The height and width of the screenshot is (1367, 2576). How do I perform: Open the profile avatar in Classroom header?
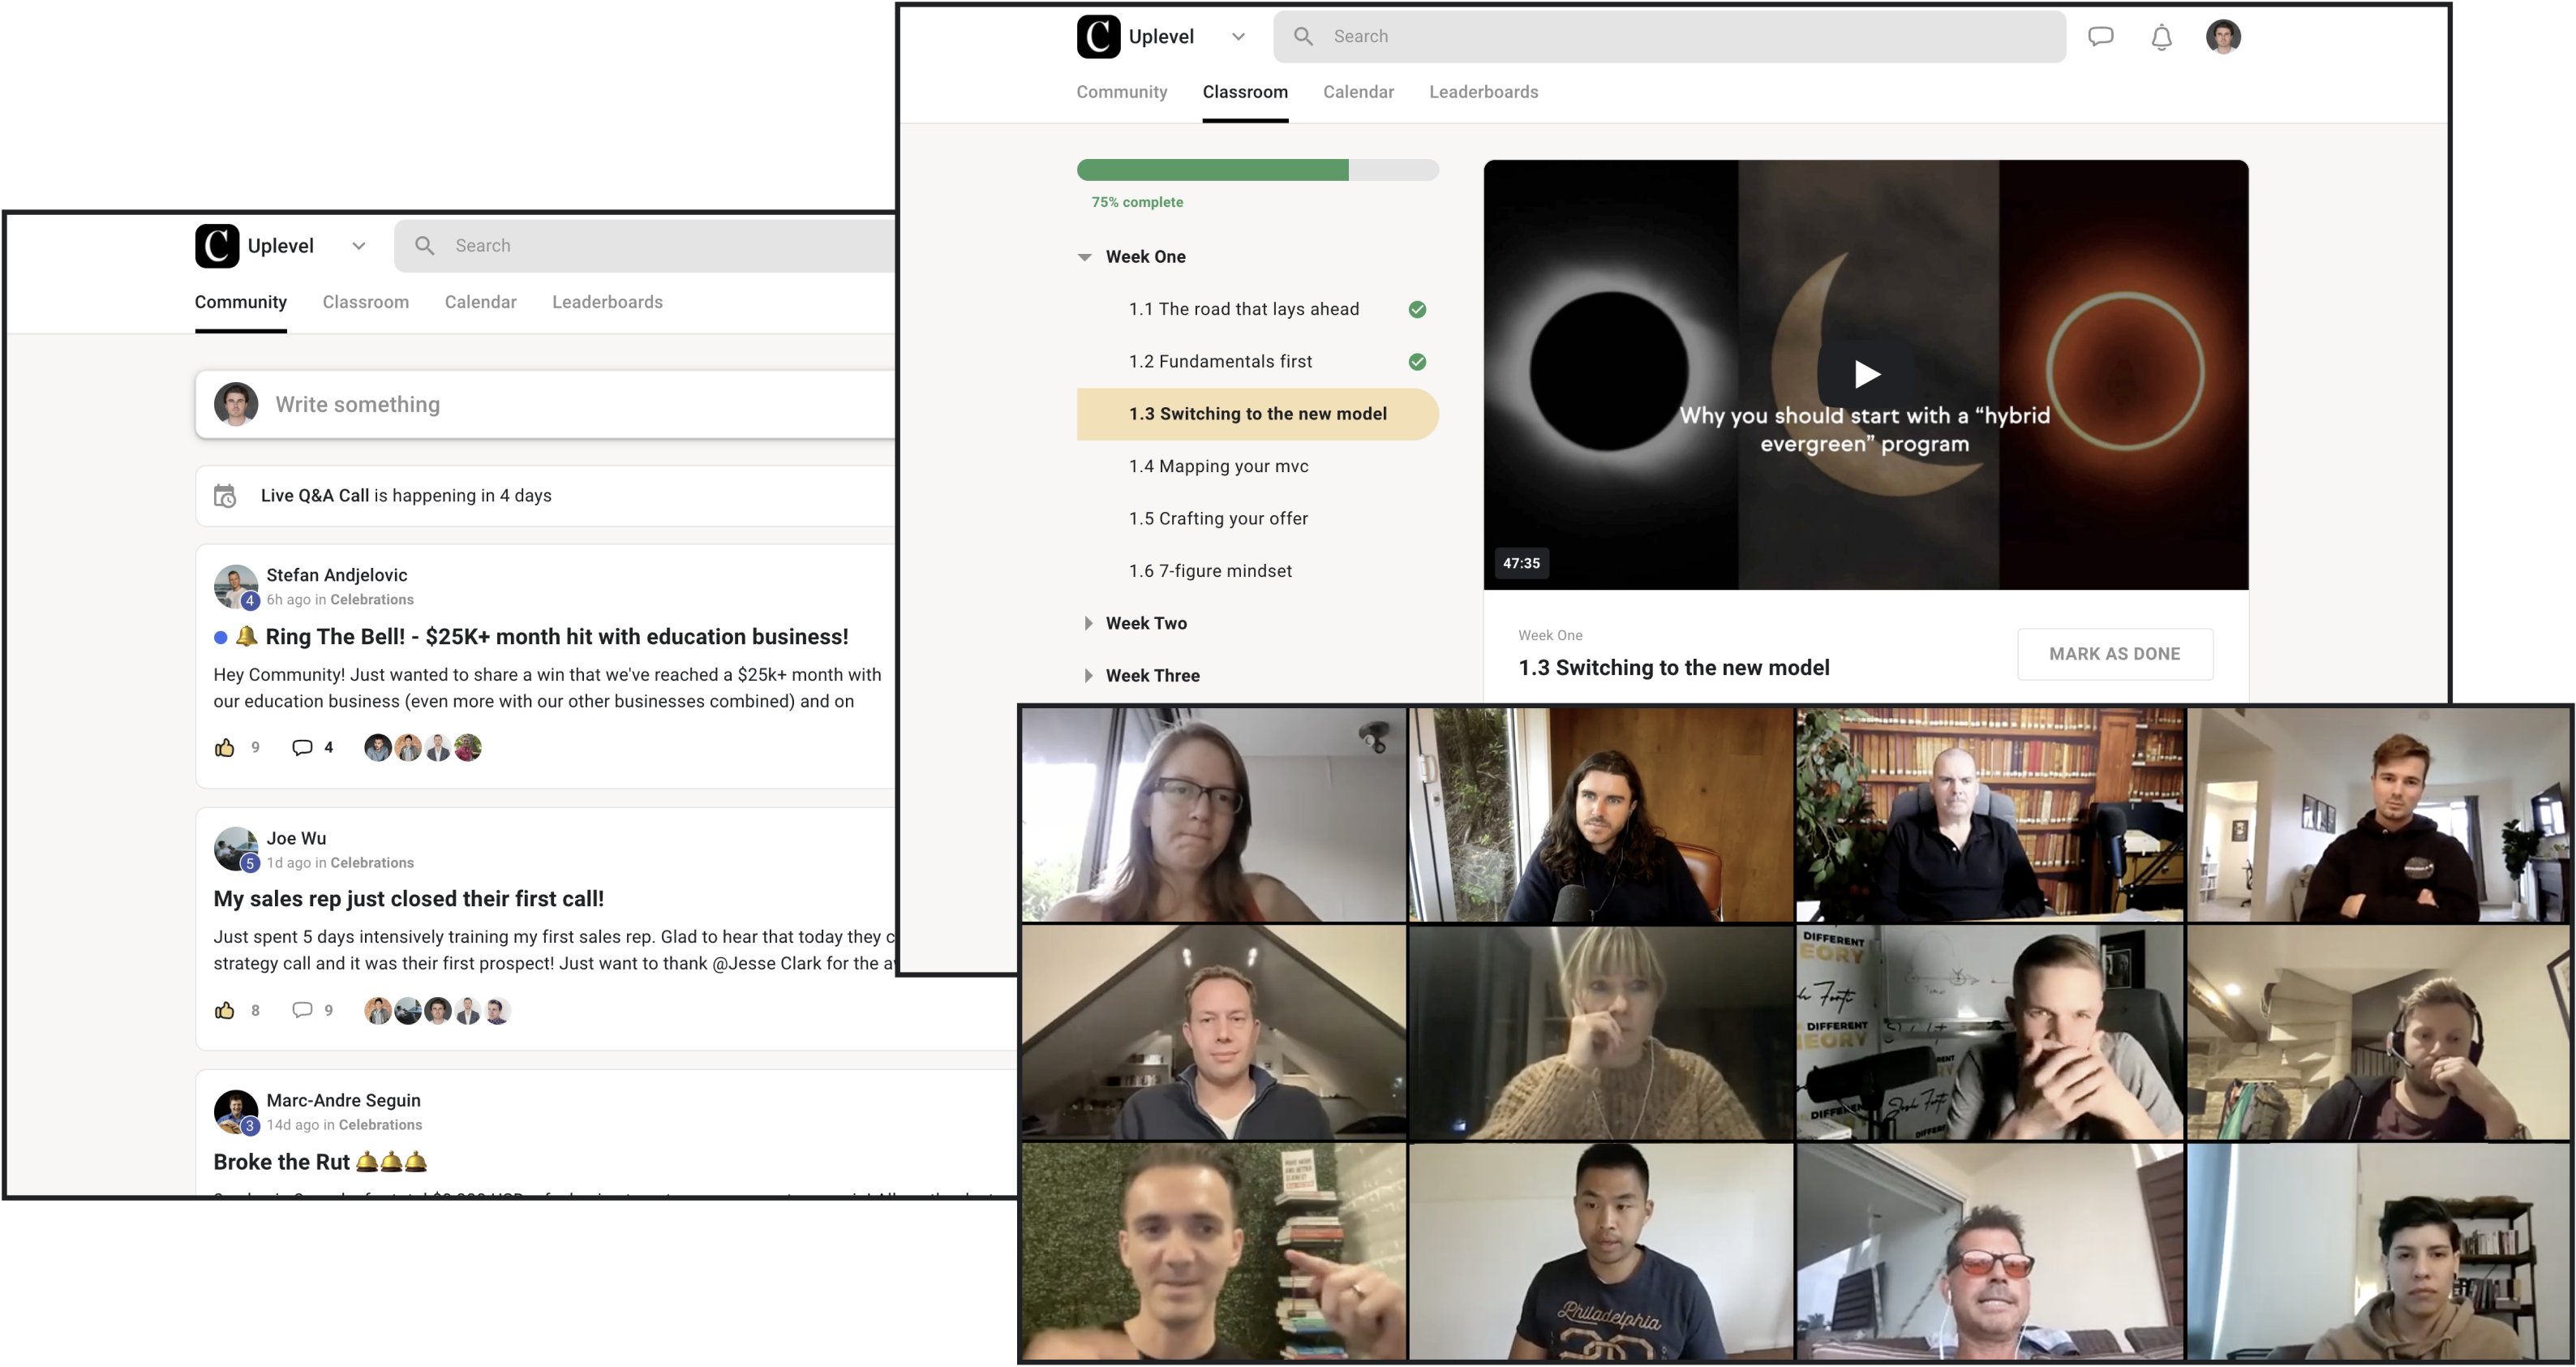click(x=2222, y=37)
